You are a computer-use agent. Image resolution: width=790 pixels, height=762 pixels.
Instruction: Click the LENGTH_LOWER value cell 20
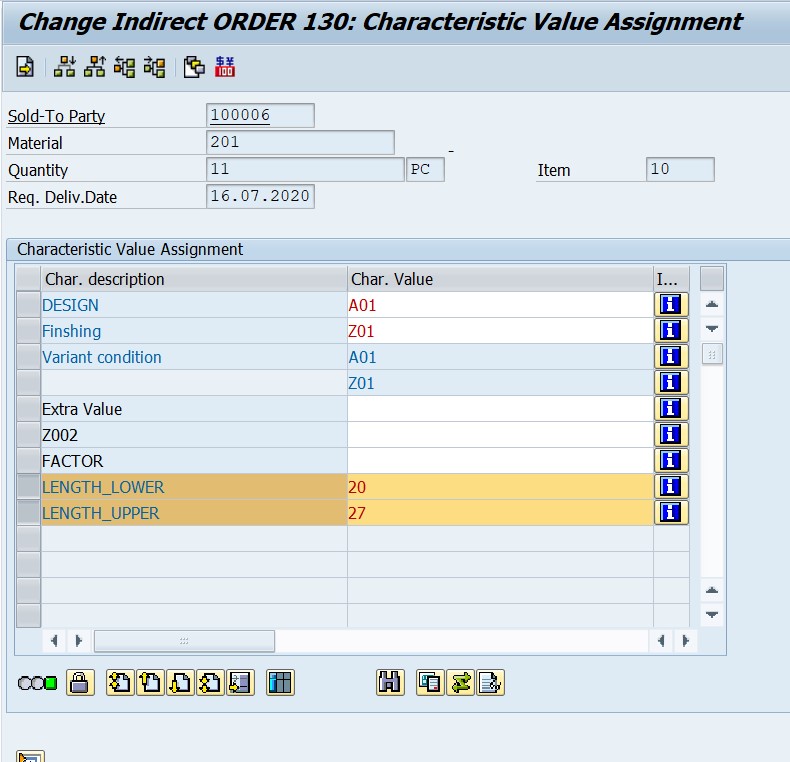500,487
